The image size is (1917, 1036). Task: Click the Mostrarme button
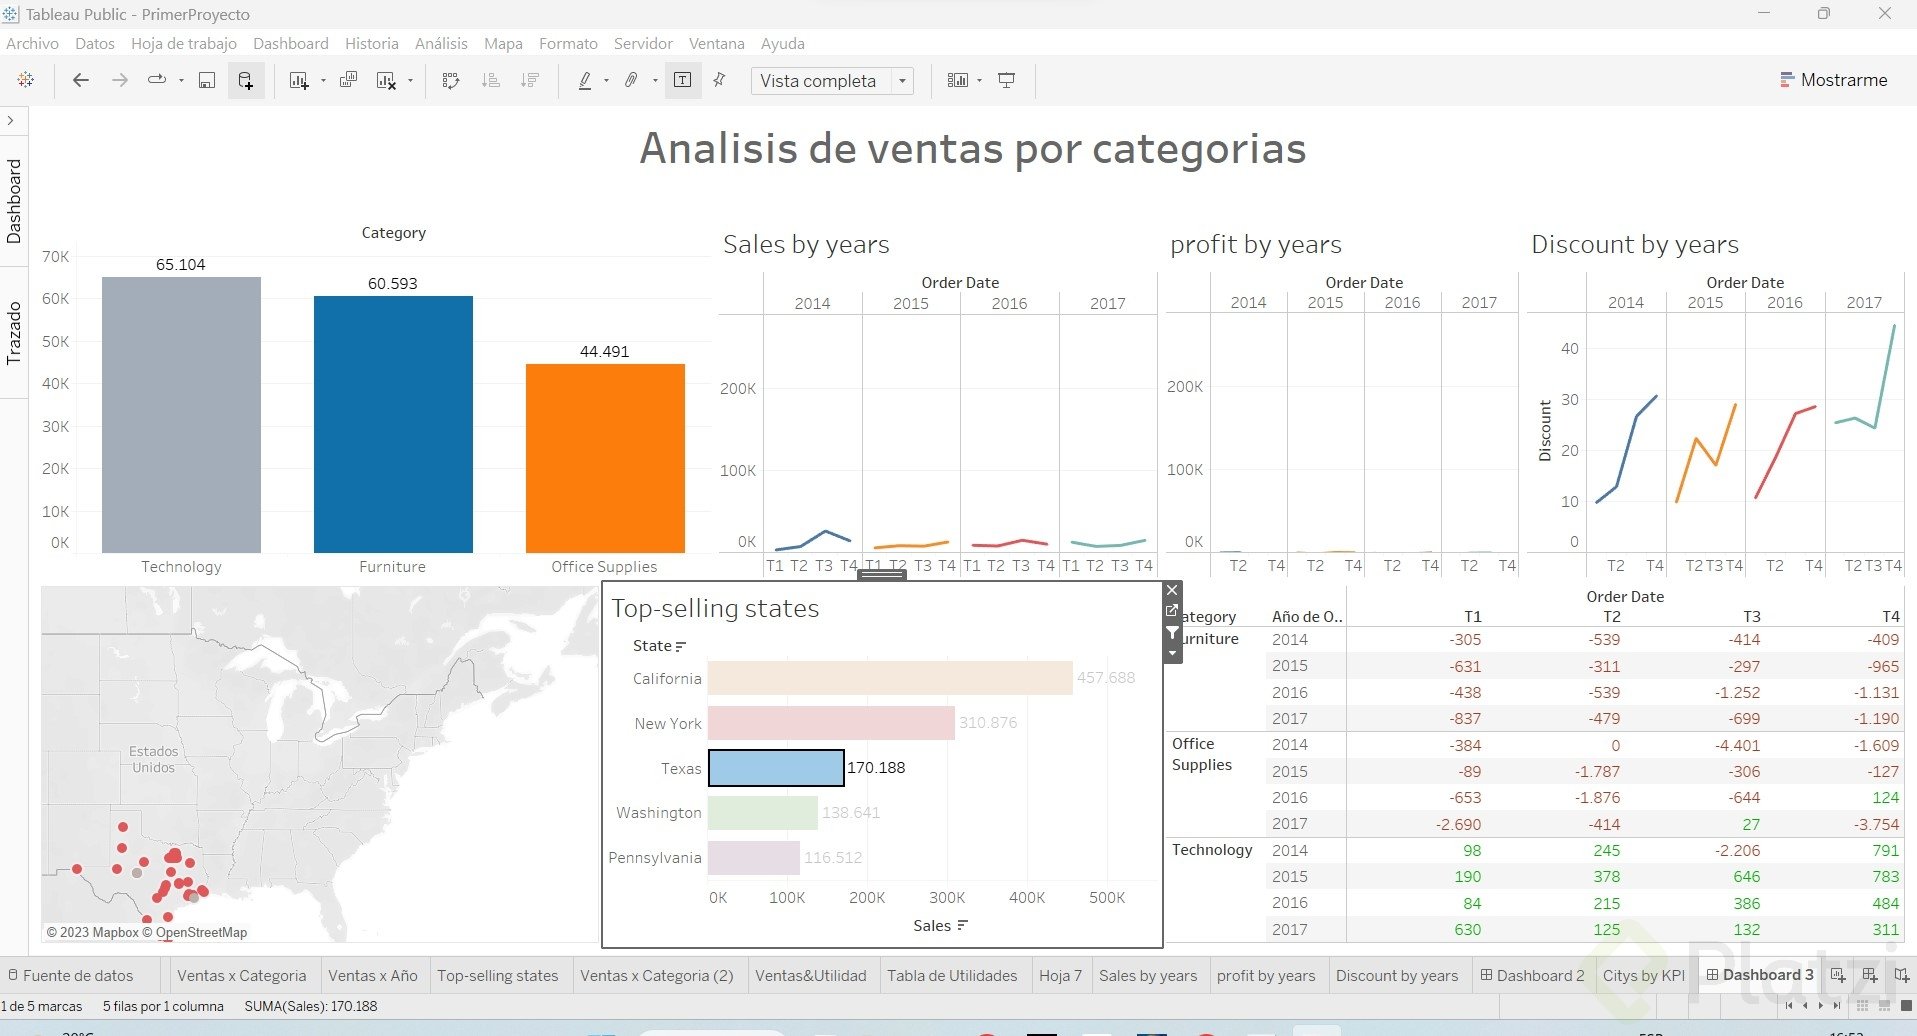(1834, 79)
